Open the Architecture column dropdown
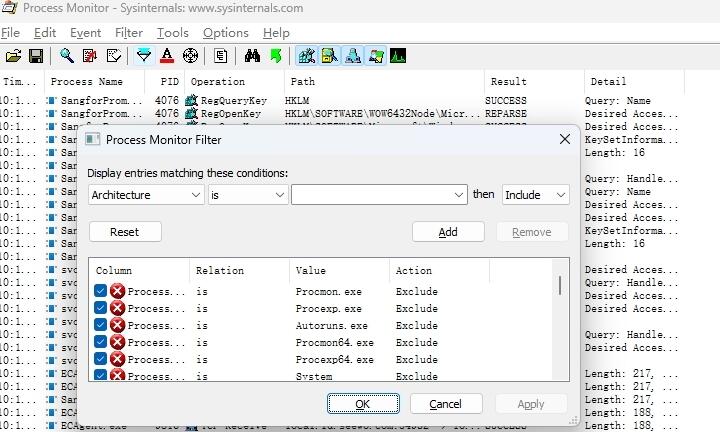The width and height of the screenshot is (720, 432). pos(146,195)
